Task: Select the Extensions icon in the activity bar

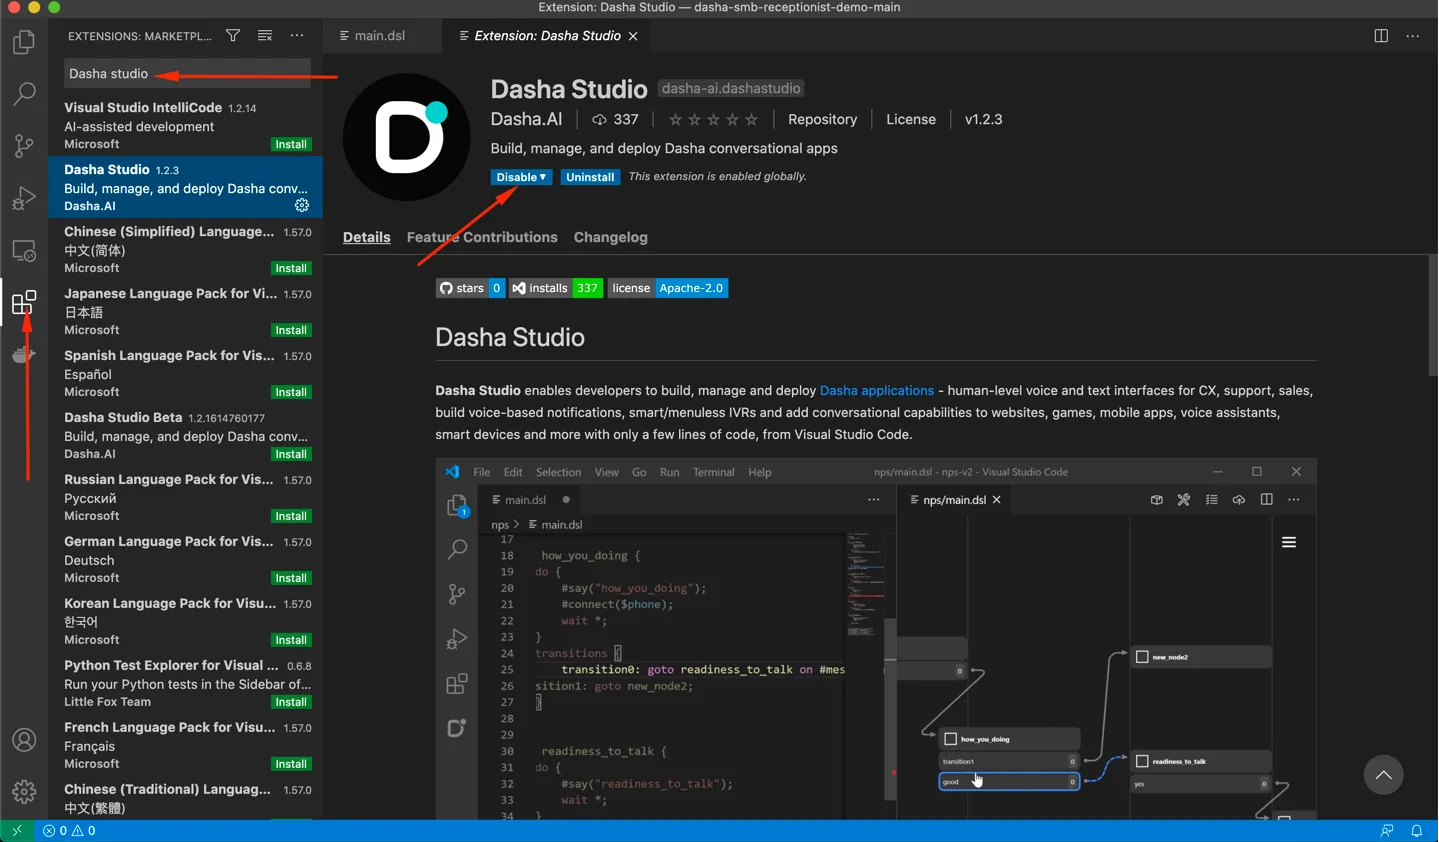Action: click(24, 302)
